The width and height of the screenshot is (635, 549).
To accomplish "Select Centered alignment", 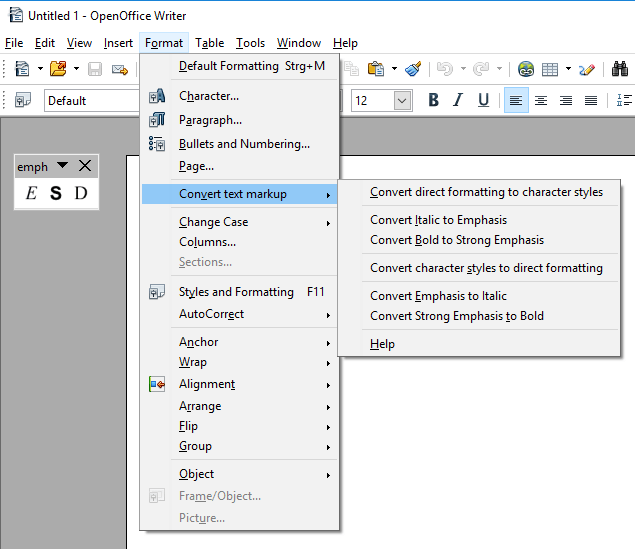I will point(541,100).
